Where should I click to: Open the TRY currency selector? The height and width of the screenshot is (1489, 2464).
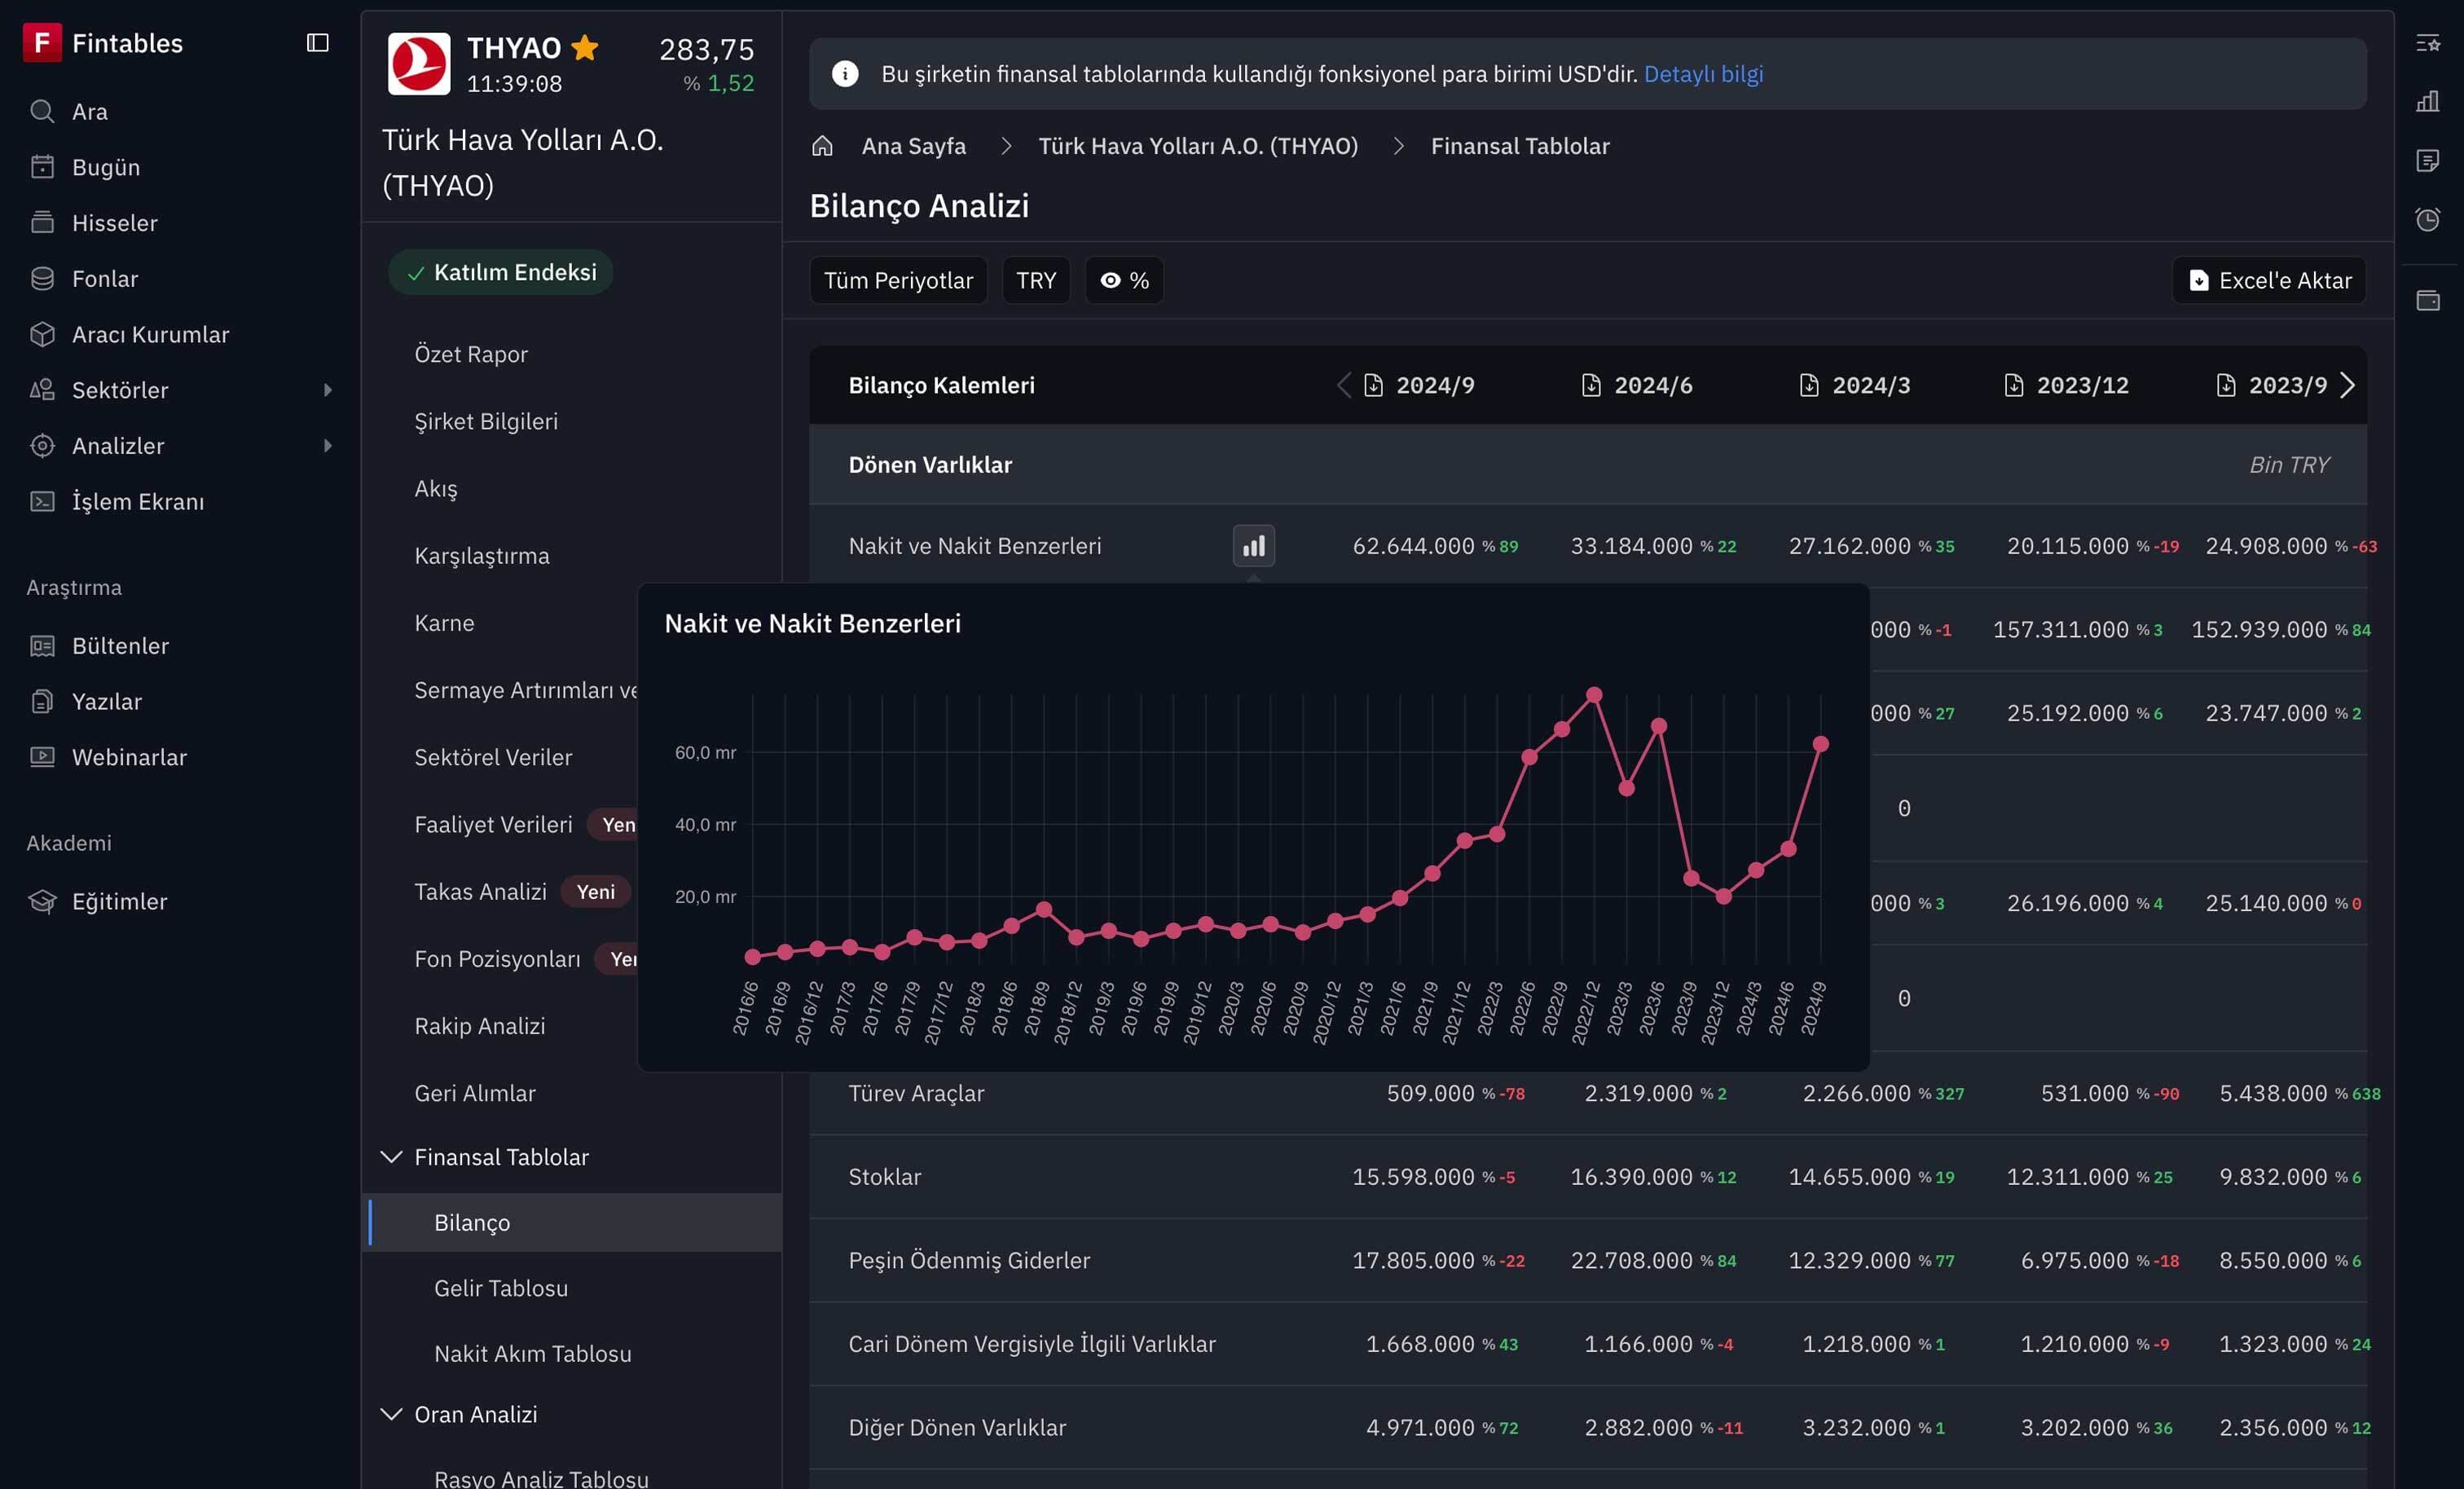1035,280
